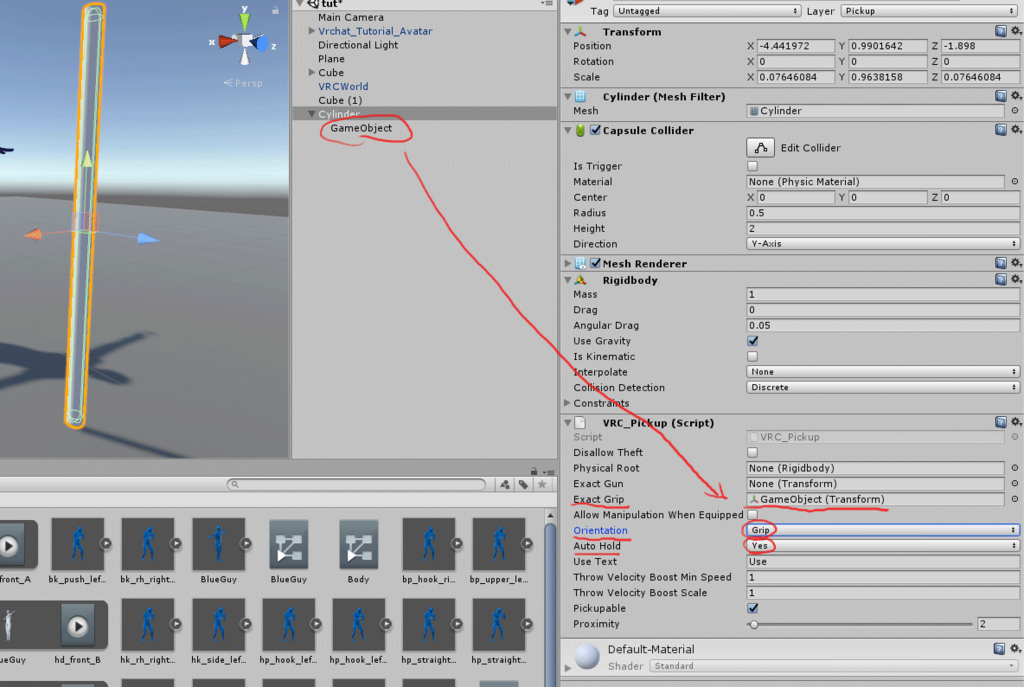1024x687 pixels.
Task: Click the blue Z axis cone on the scene gizmo
Action: click(x=261, y=44)
